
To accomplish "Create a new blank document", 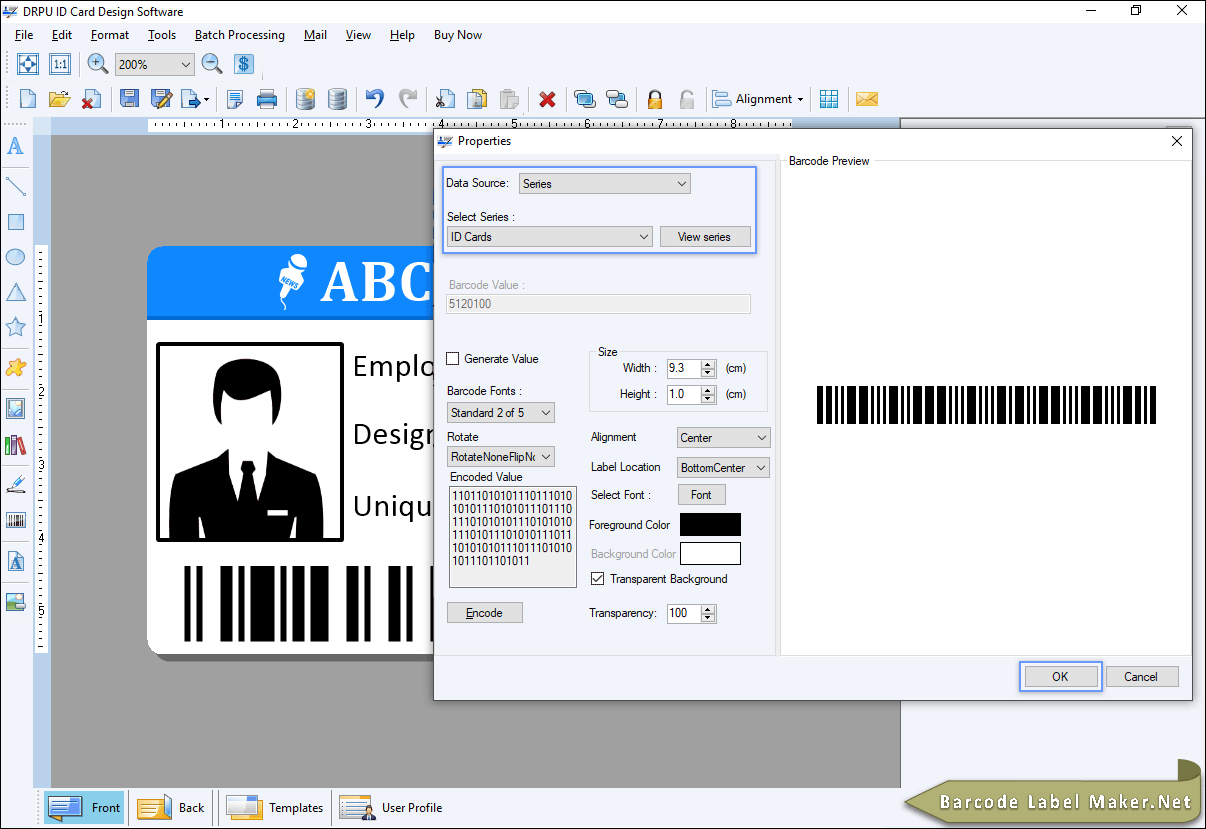I will point(28,99).
